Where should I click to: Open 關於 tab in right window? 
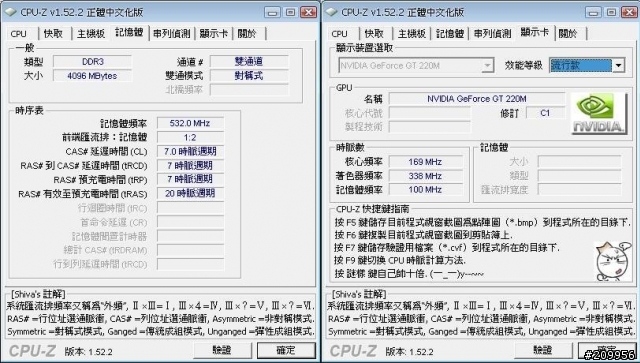point(568,34)
